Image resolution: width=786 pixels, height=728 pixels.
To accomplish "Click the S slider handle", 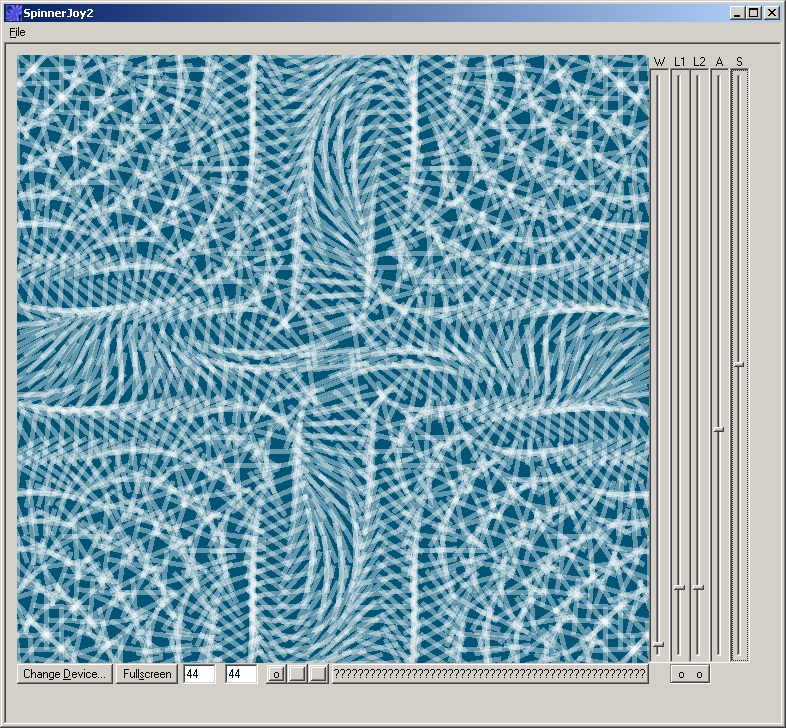I will pyautogui.click(x=739, y=364).
